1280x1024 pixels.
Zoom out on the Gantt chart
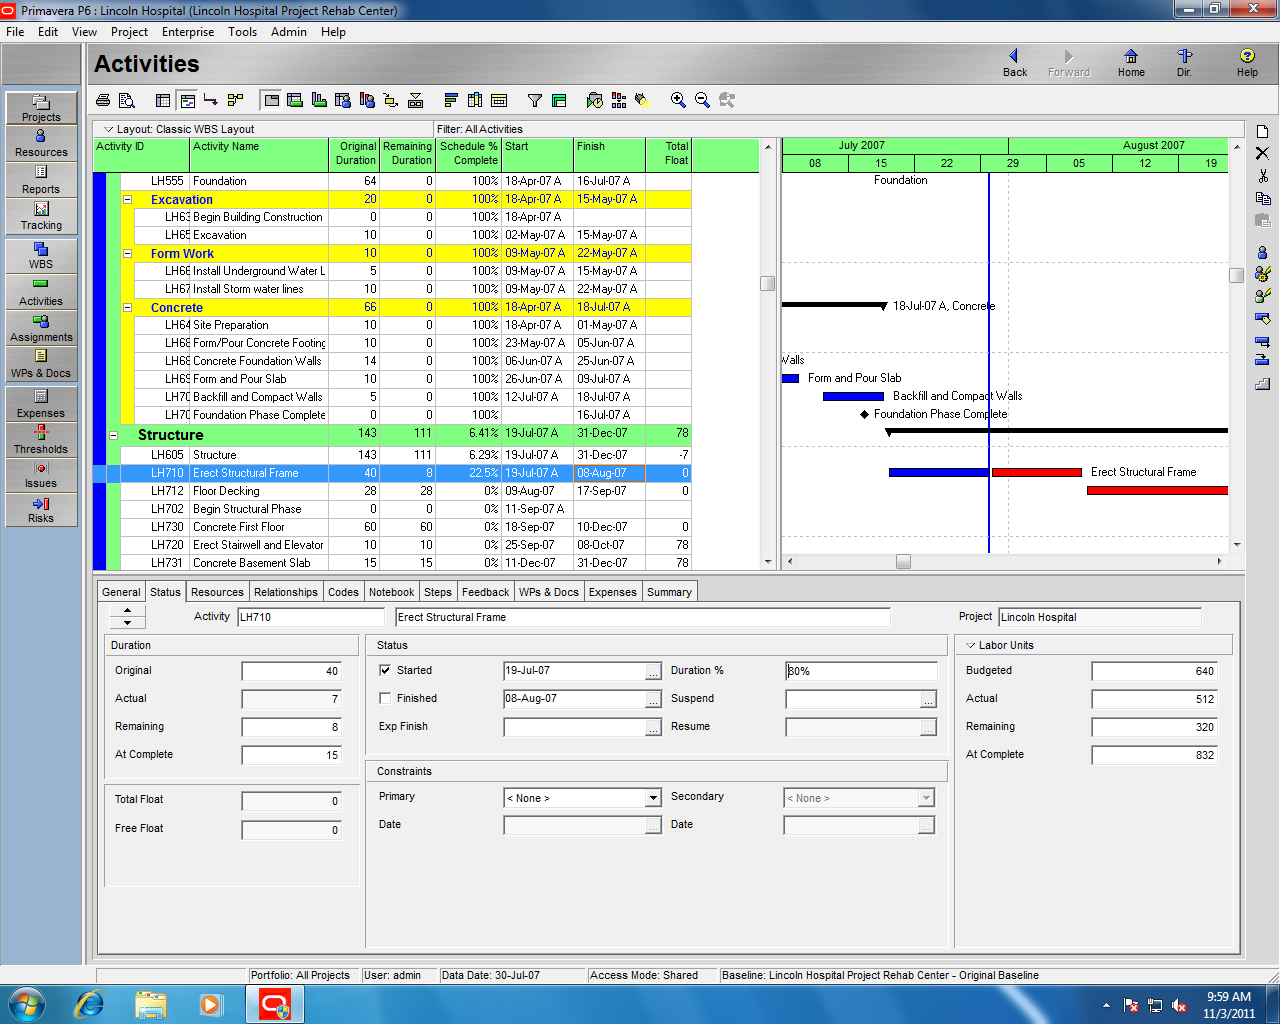702,100
